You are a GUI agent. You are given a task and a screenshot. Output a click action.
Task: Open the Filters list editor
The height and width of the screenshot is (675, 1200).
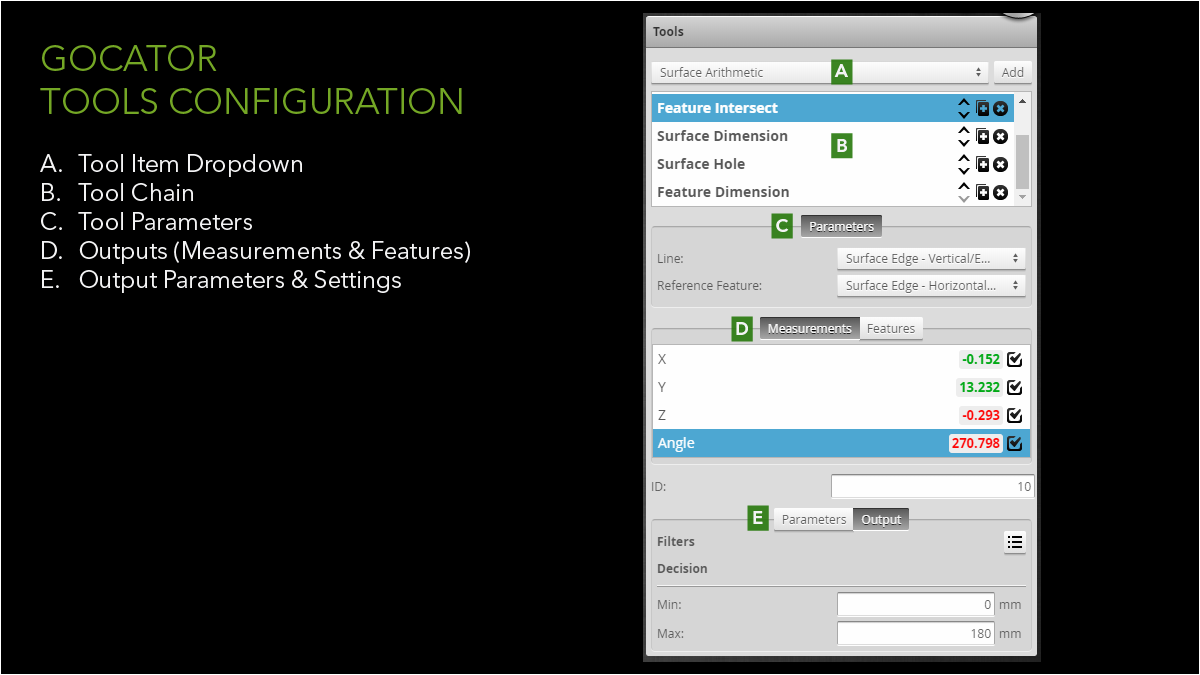click(x=1014, y=541)
